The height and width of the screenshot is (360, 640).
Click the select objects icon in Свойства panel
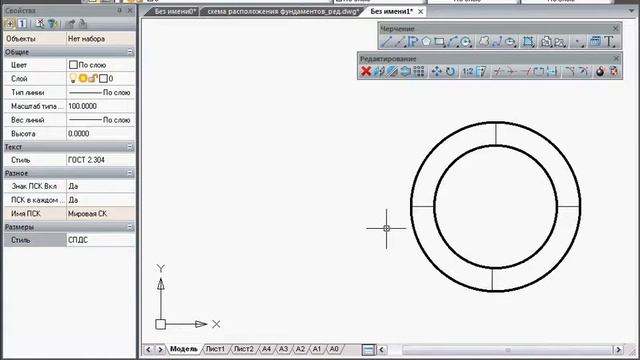pyautogui.click(x=40, y=24)
